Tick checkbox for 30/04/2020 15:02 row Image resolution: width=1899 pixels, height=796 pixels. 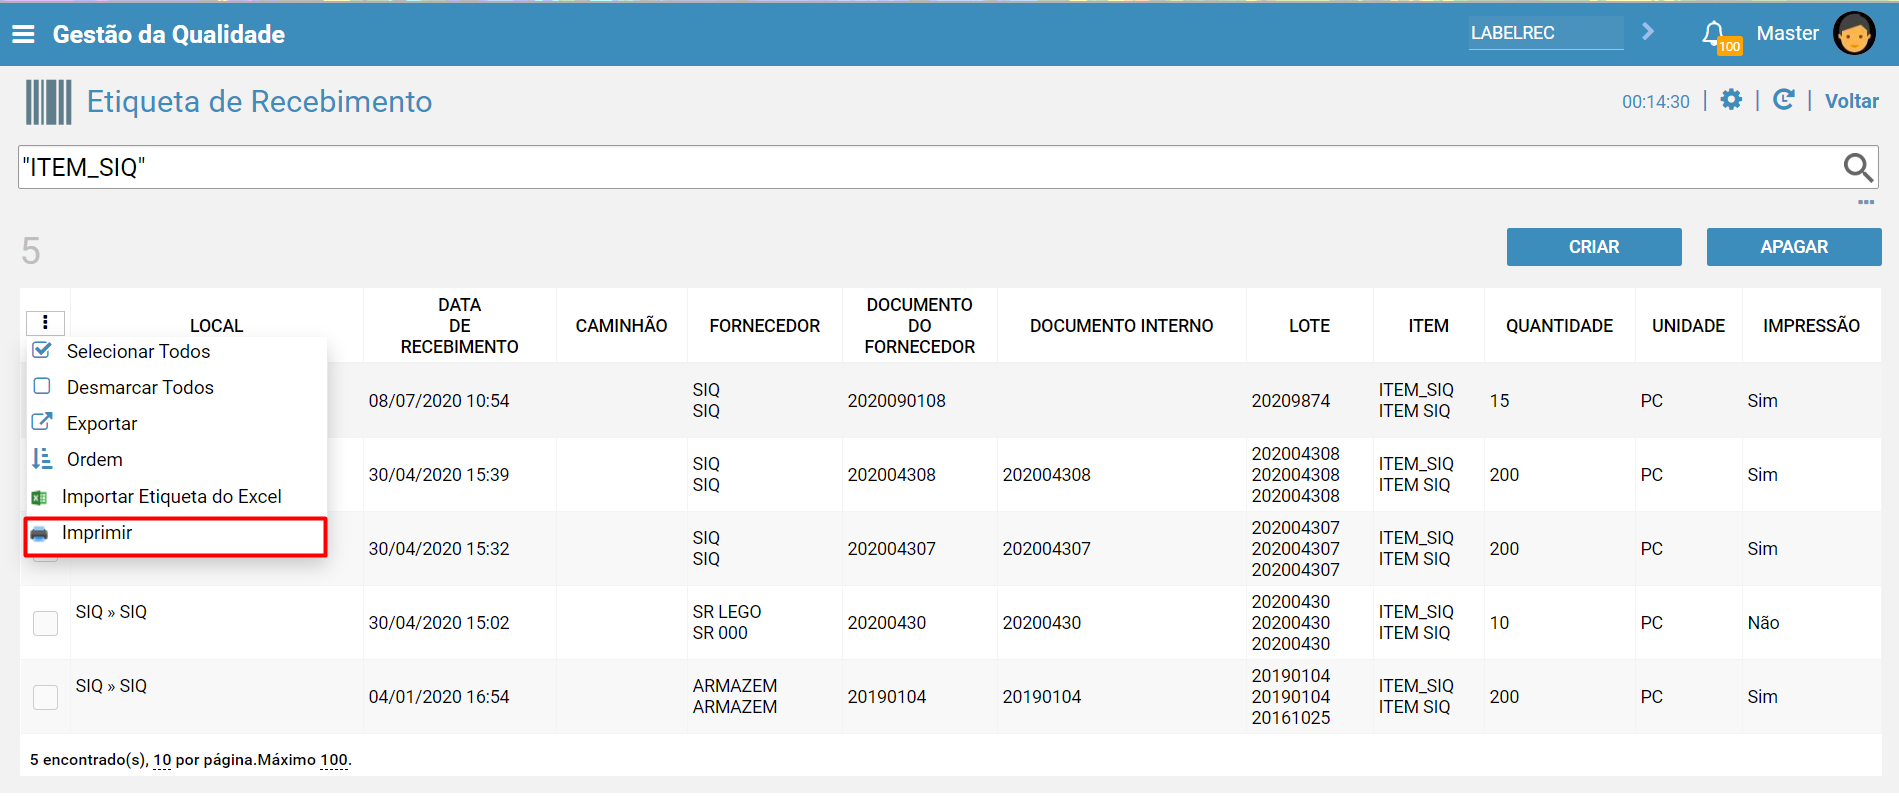pos(46,623)
